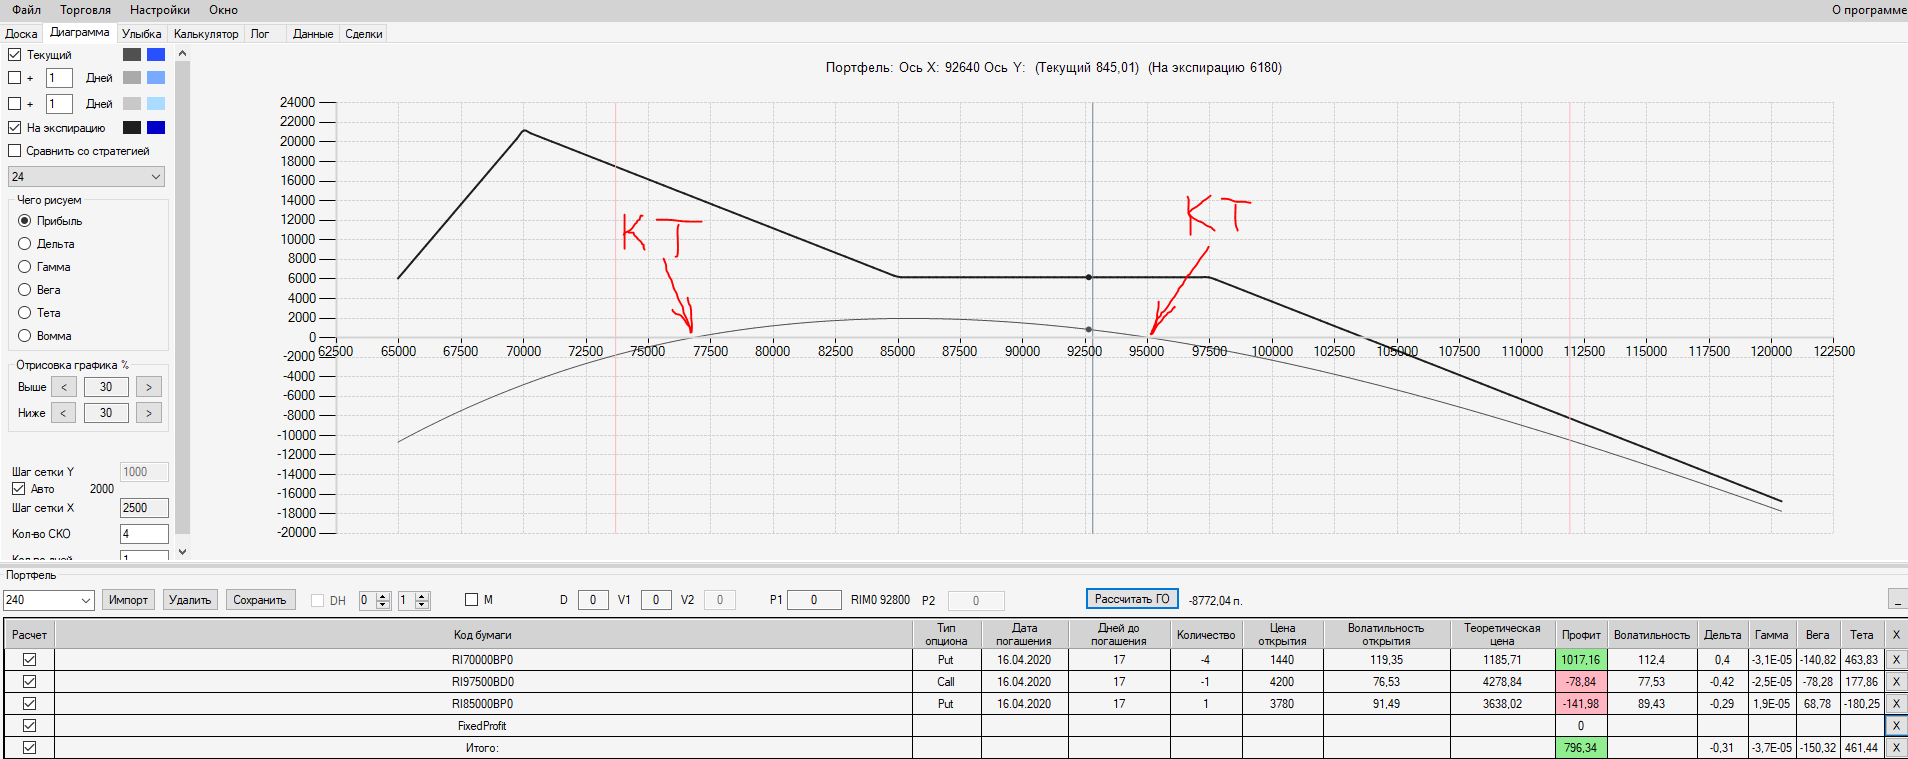Click the X button on the Итого row
The width and height of the screenshot is (1908, 759).
click(x=1895, y=748)
